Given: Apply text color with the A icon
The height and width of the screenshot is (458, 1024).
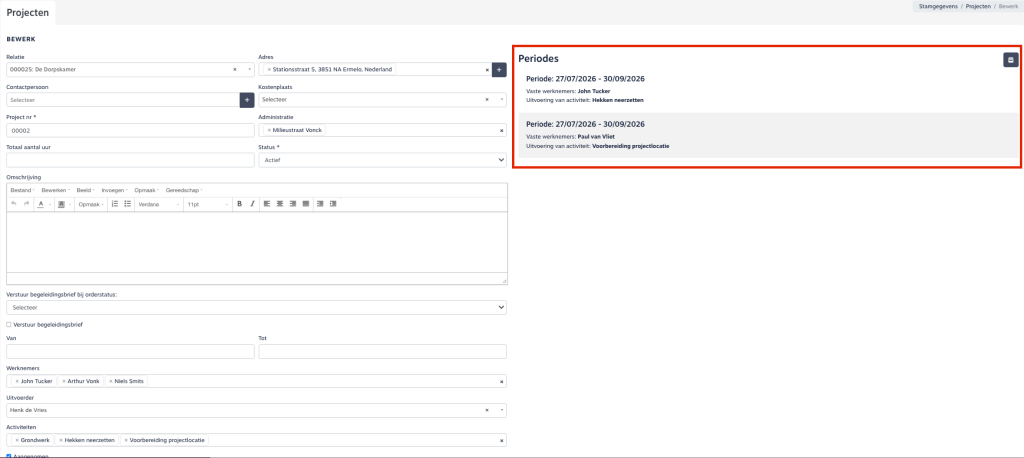Looking at the screenshot, I should (x=40, y=204).
